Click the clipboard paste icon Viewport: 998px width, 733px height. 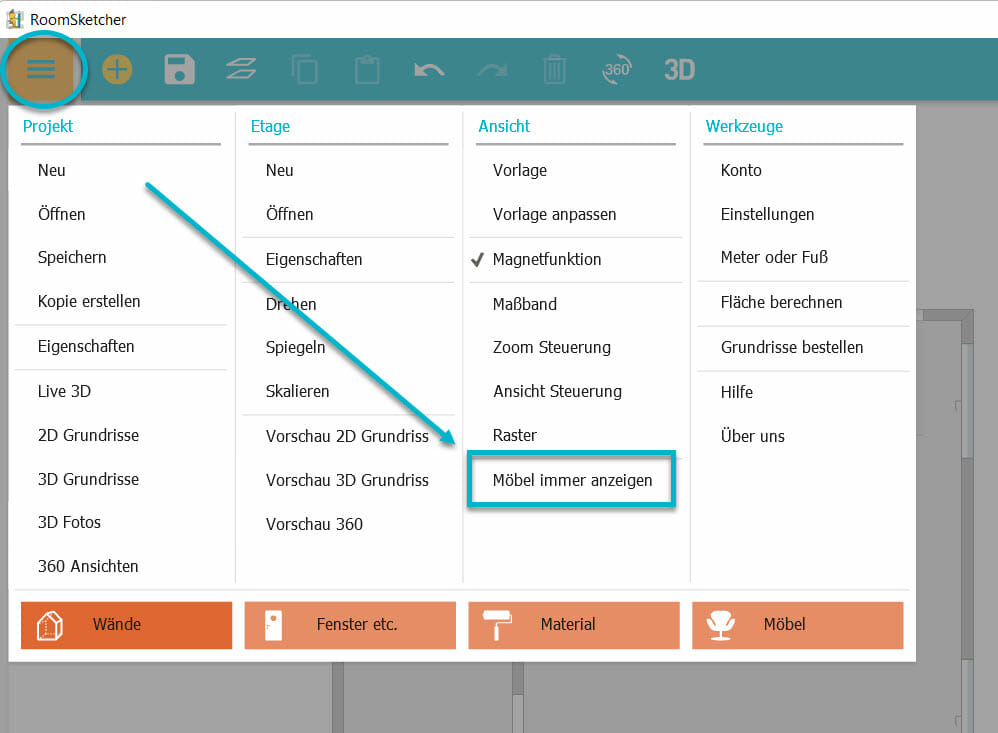pyautogui.click(x=367, y=69)
